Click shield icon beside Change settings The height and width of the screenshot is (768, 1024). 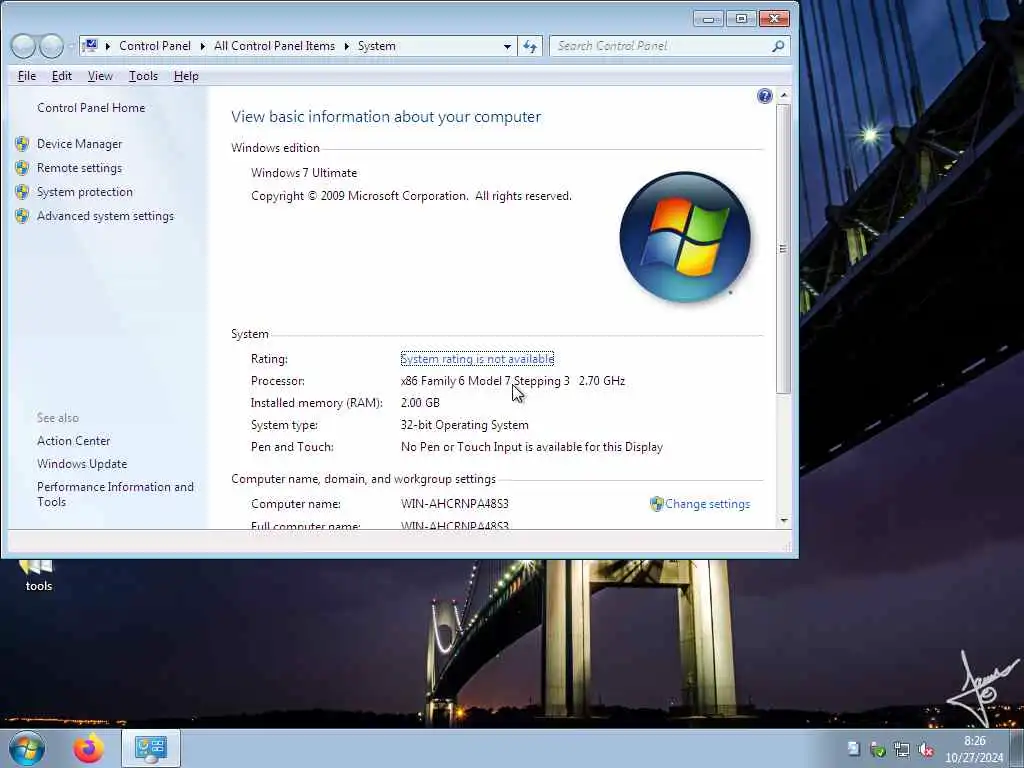[656, 504]
